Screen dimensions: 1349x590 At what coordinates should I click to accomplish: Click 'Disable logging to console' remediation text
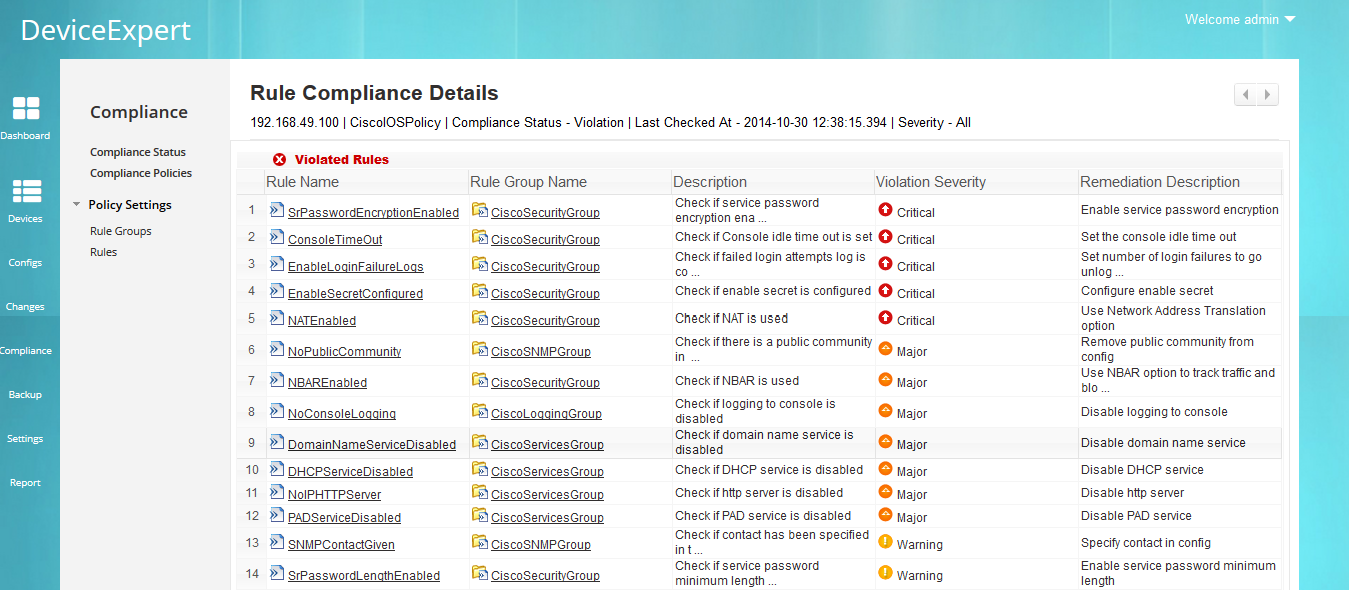pyautogui.click(x=1154, y=412)
